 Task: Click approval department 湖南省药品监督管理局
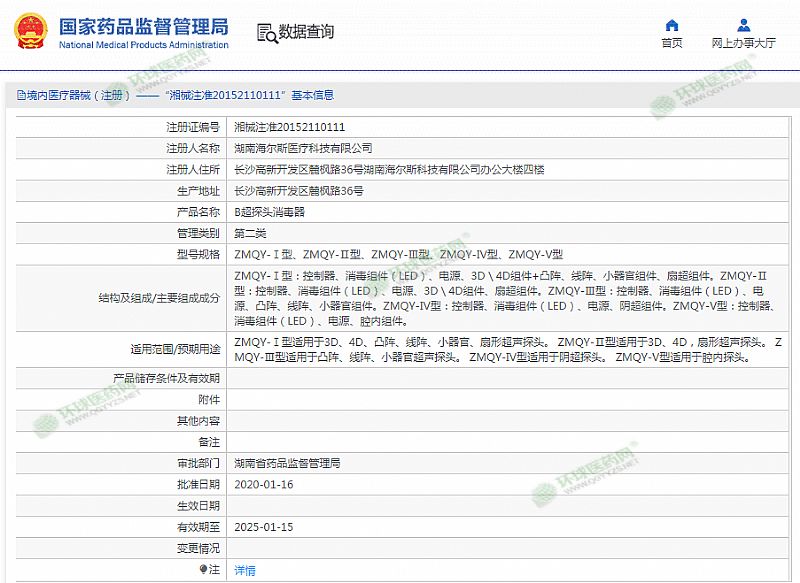click(287, 463)
